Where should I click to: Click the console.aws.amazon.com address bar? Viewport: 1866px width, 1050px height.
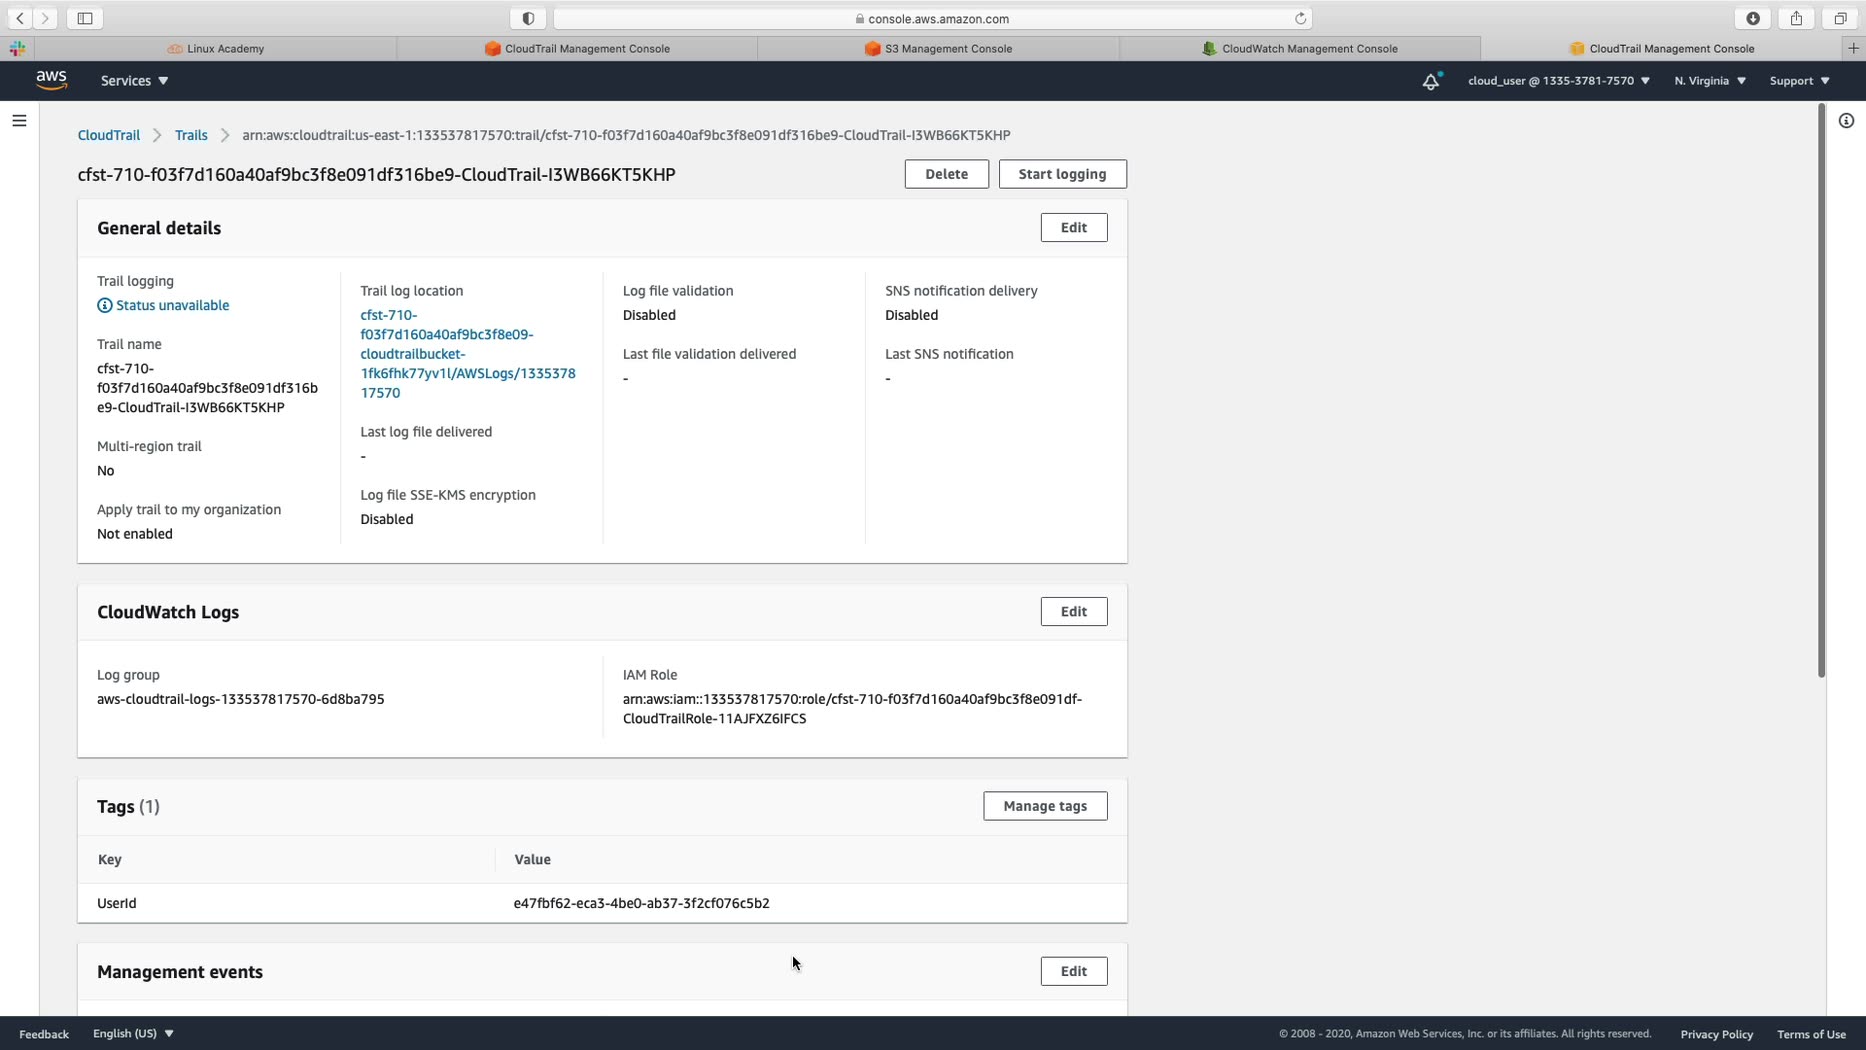[932, 18]
